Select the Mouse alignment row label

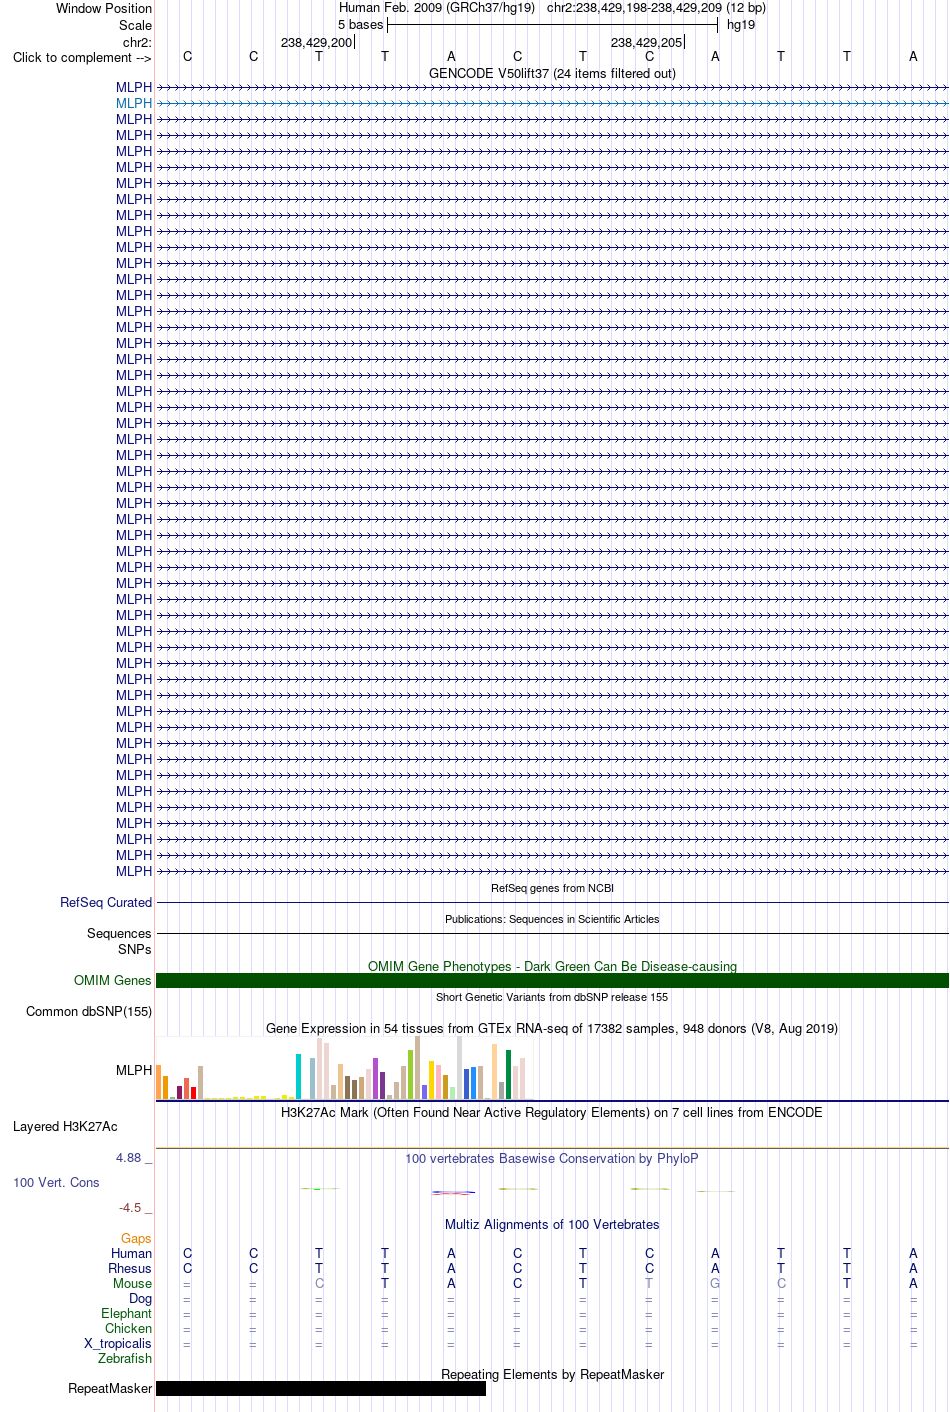[132, 1283]
